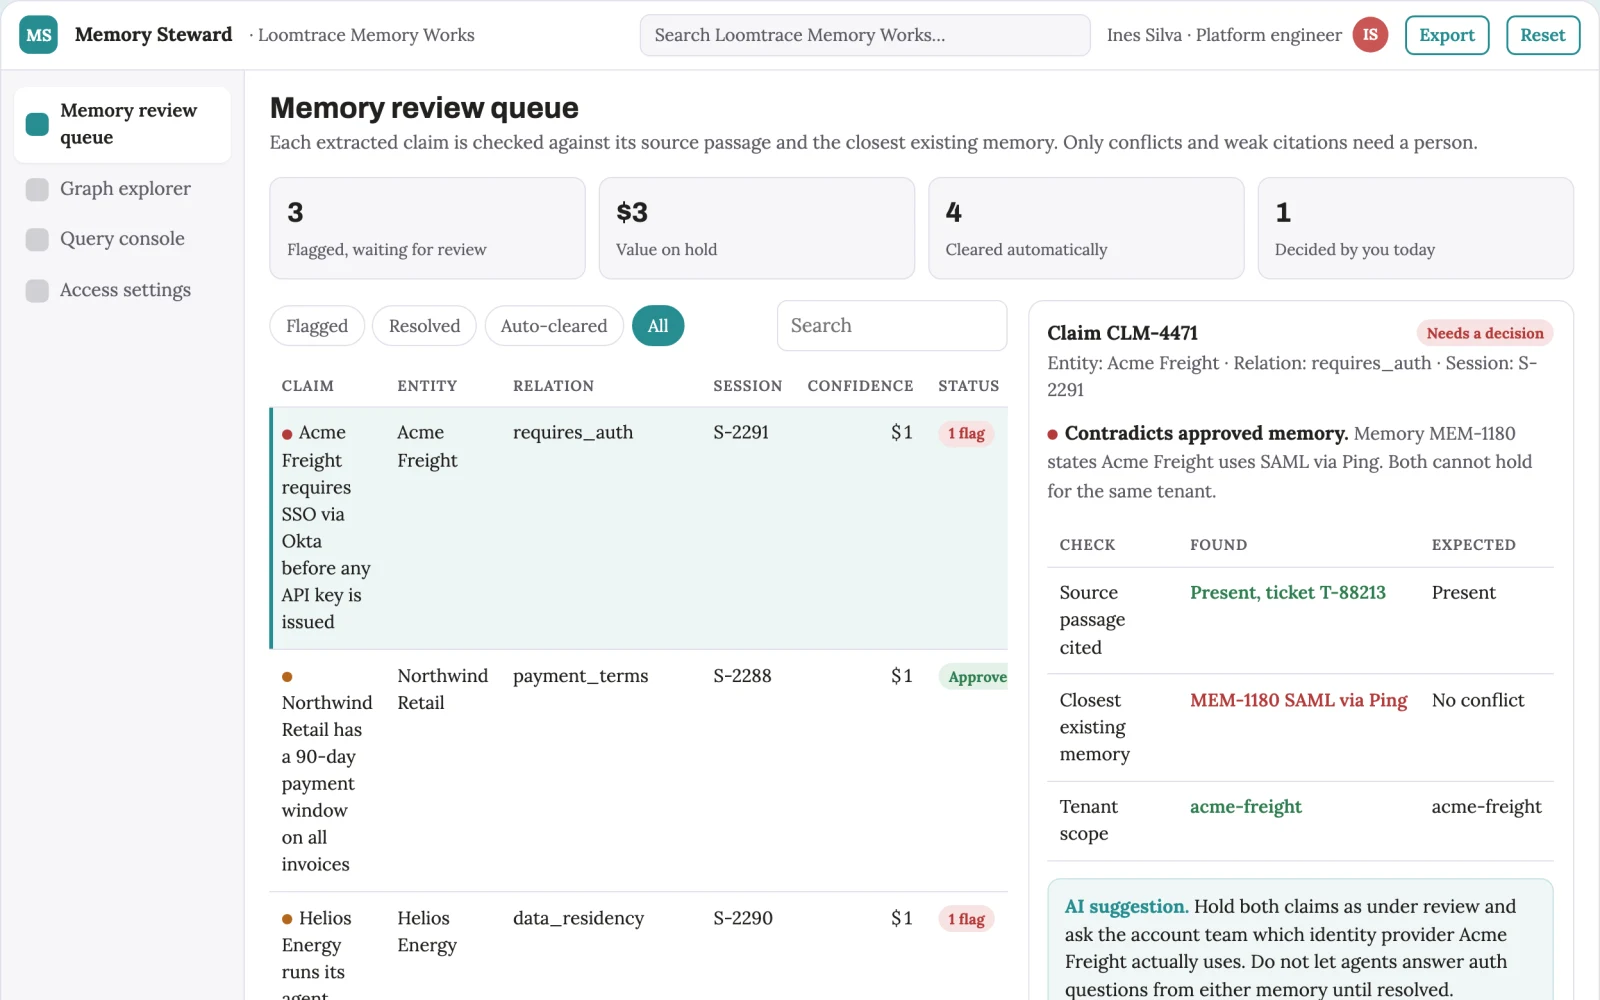Click the Graph explorer sidebar icon
Viewport: 1600px width, 1000px height.
point(37,189)
